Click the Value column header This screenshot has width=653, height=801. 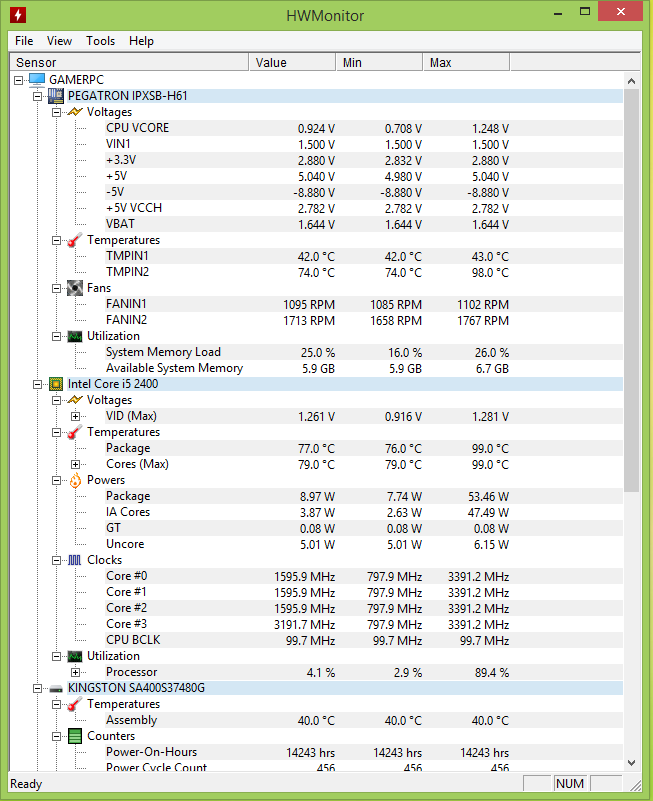pos(292,62)
